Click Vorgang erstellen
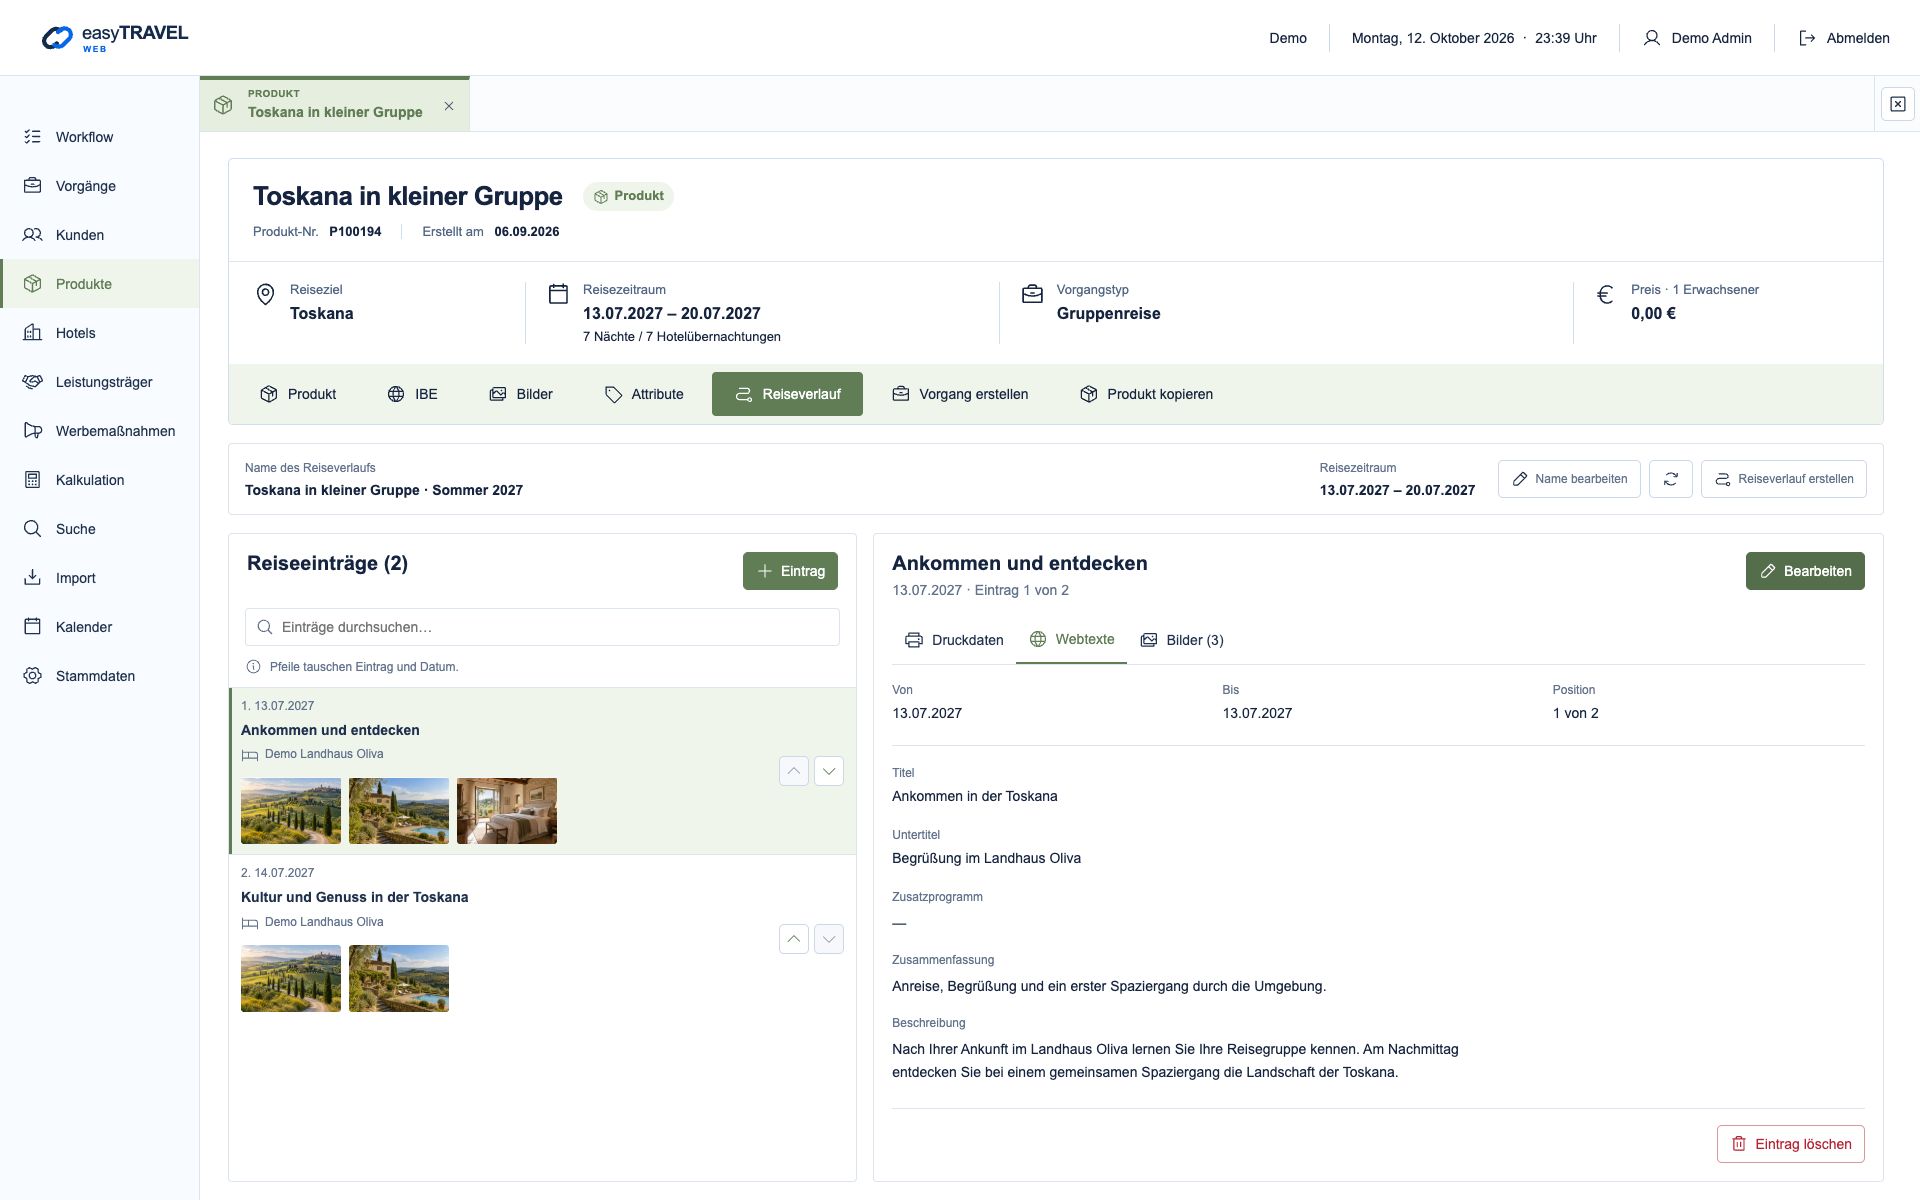The image size is (1920, 1200). click(960, 394)
